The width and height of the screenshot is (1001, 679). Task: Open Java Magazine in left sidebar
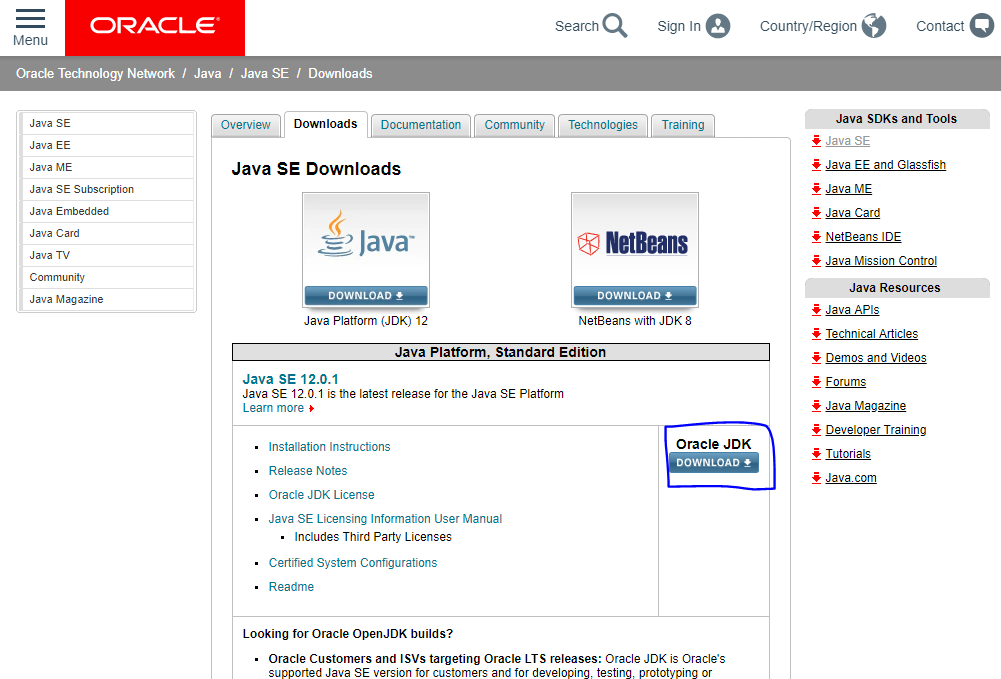(107, 299)
